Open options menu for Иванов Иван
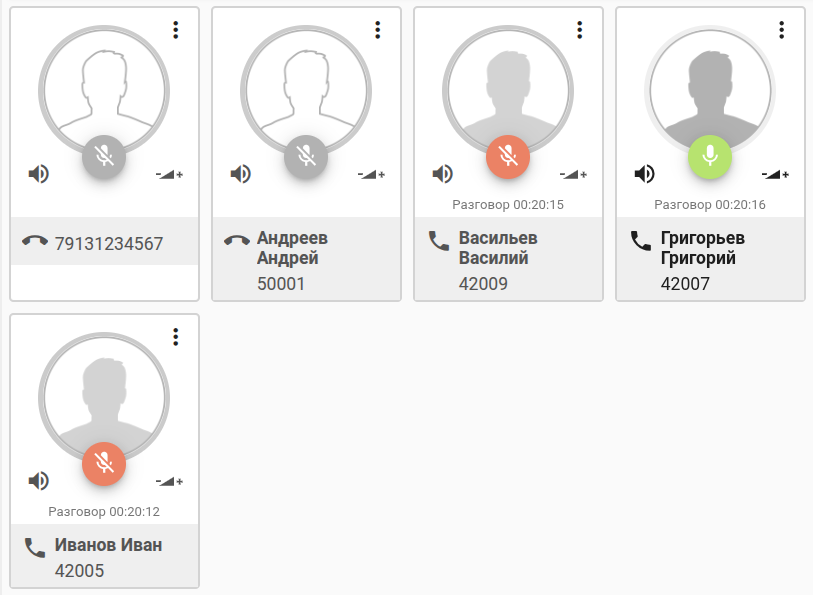 pos(176,337)
